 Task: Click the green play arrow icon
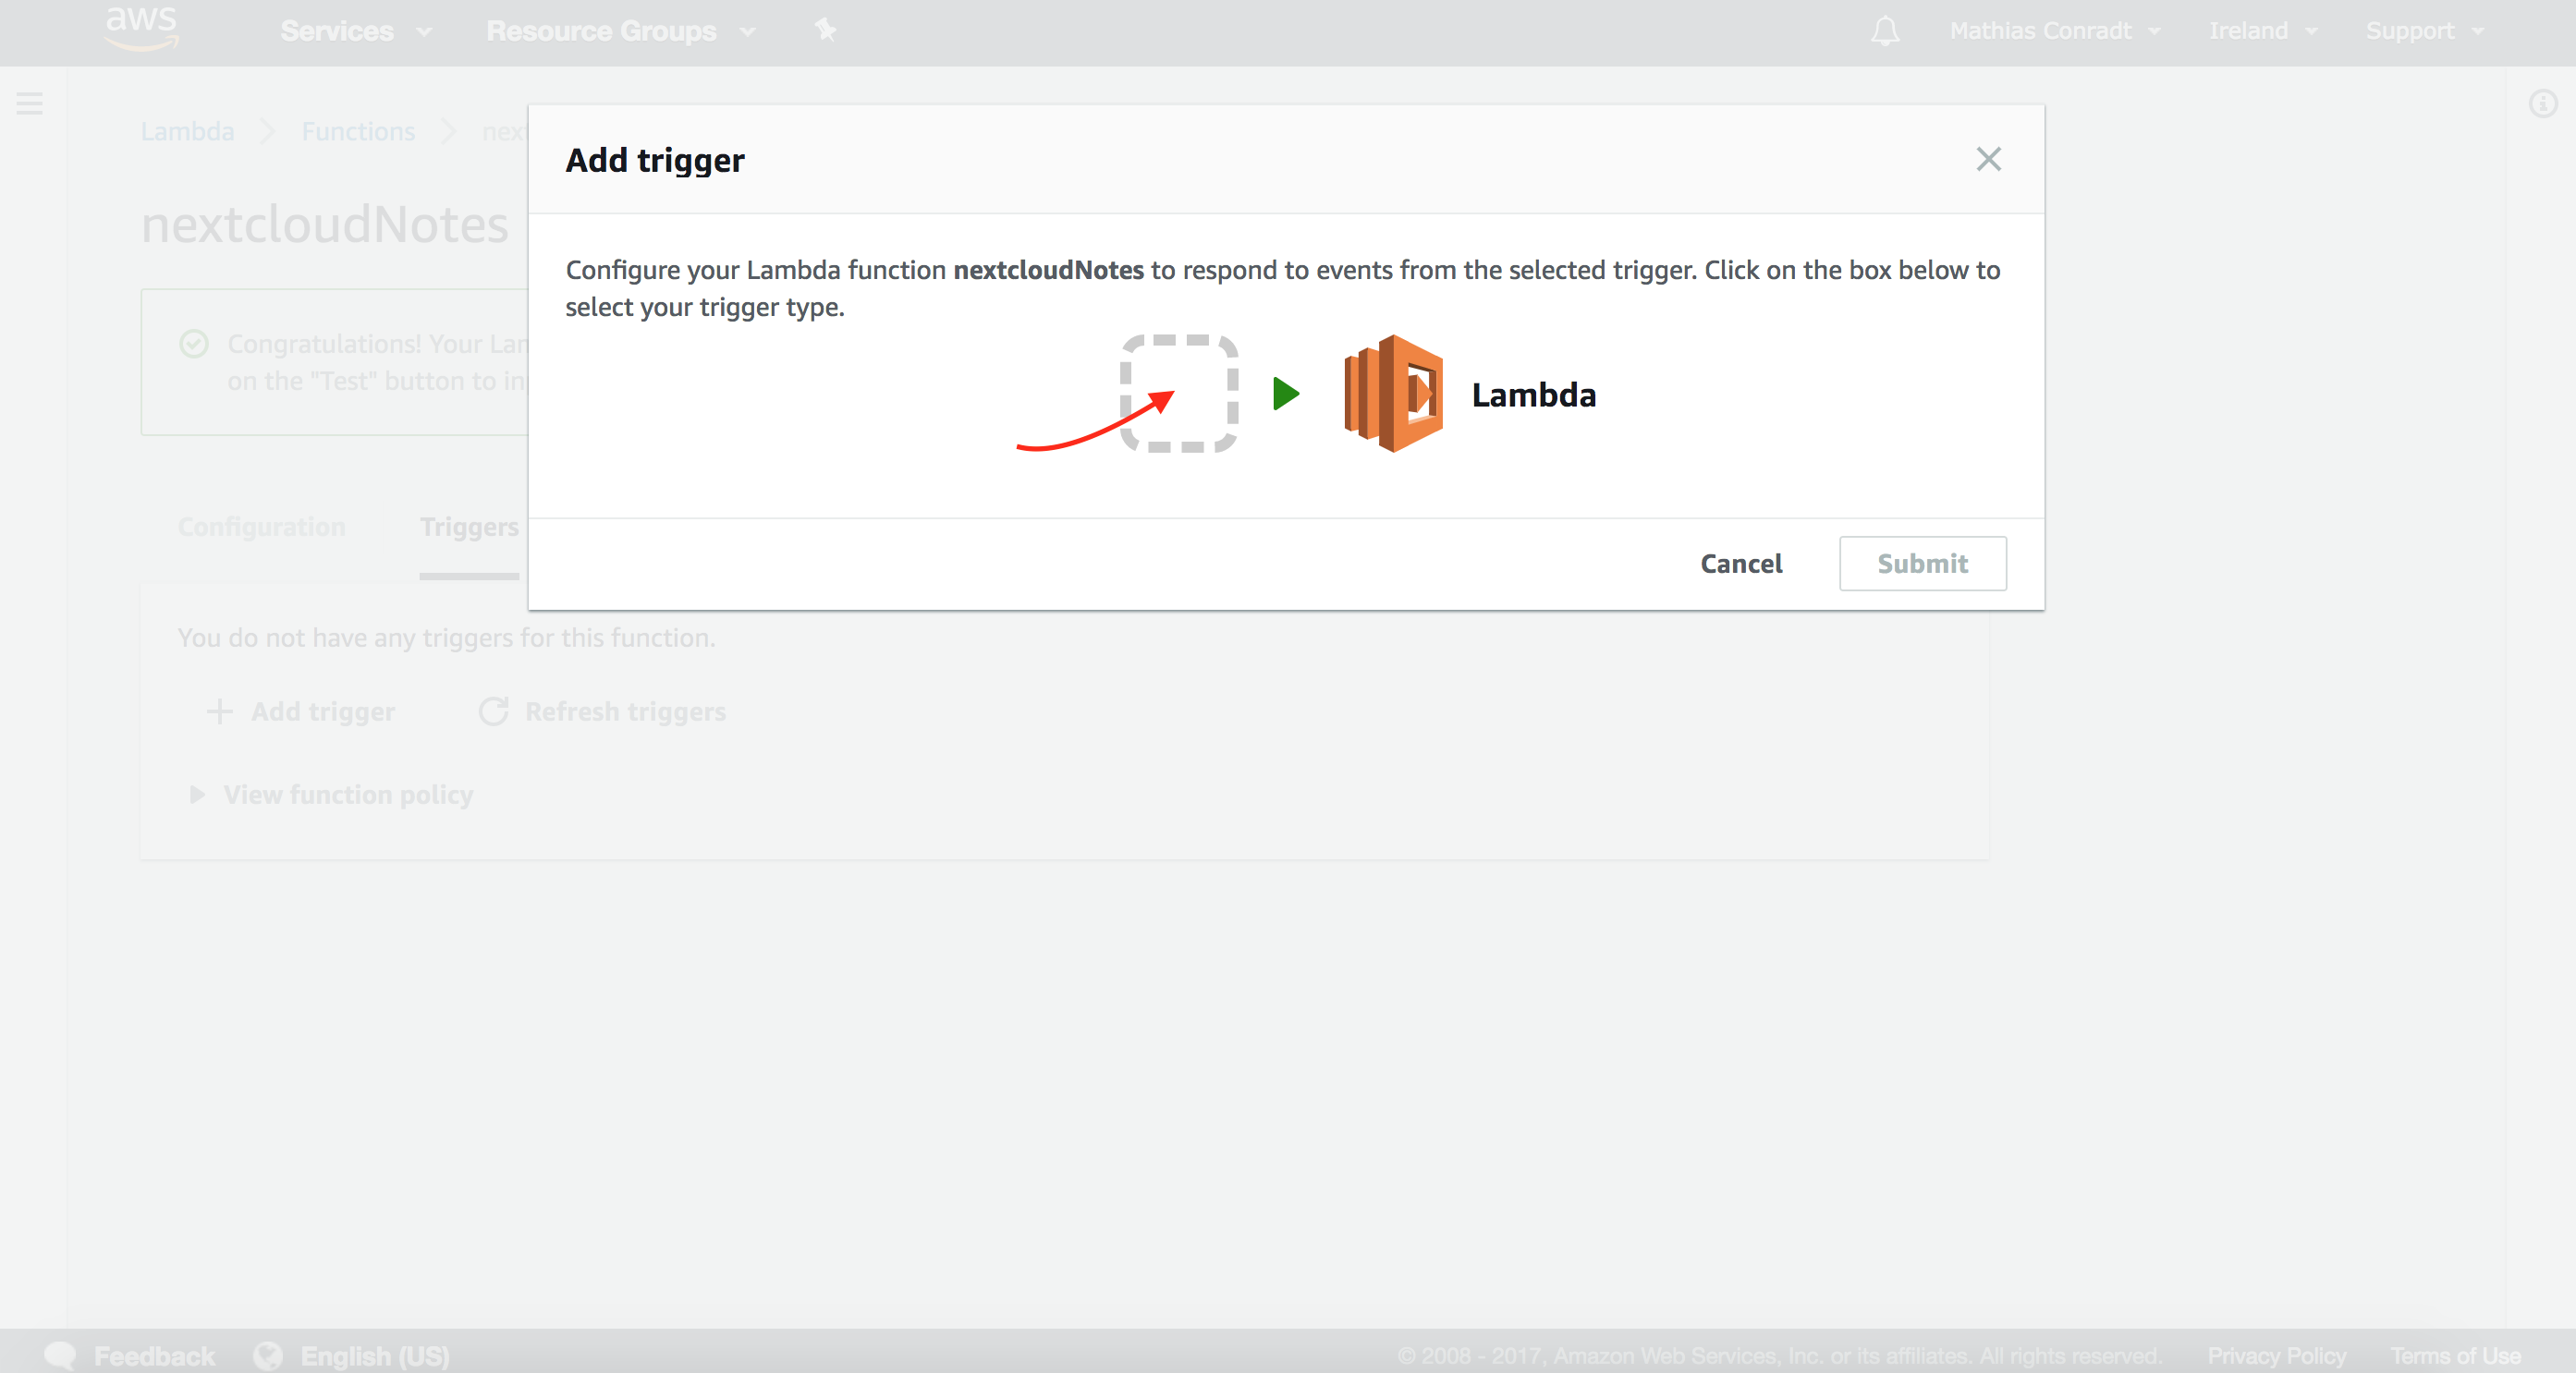pyautogui.click(x=1286, y=393)
